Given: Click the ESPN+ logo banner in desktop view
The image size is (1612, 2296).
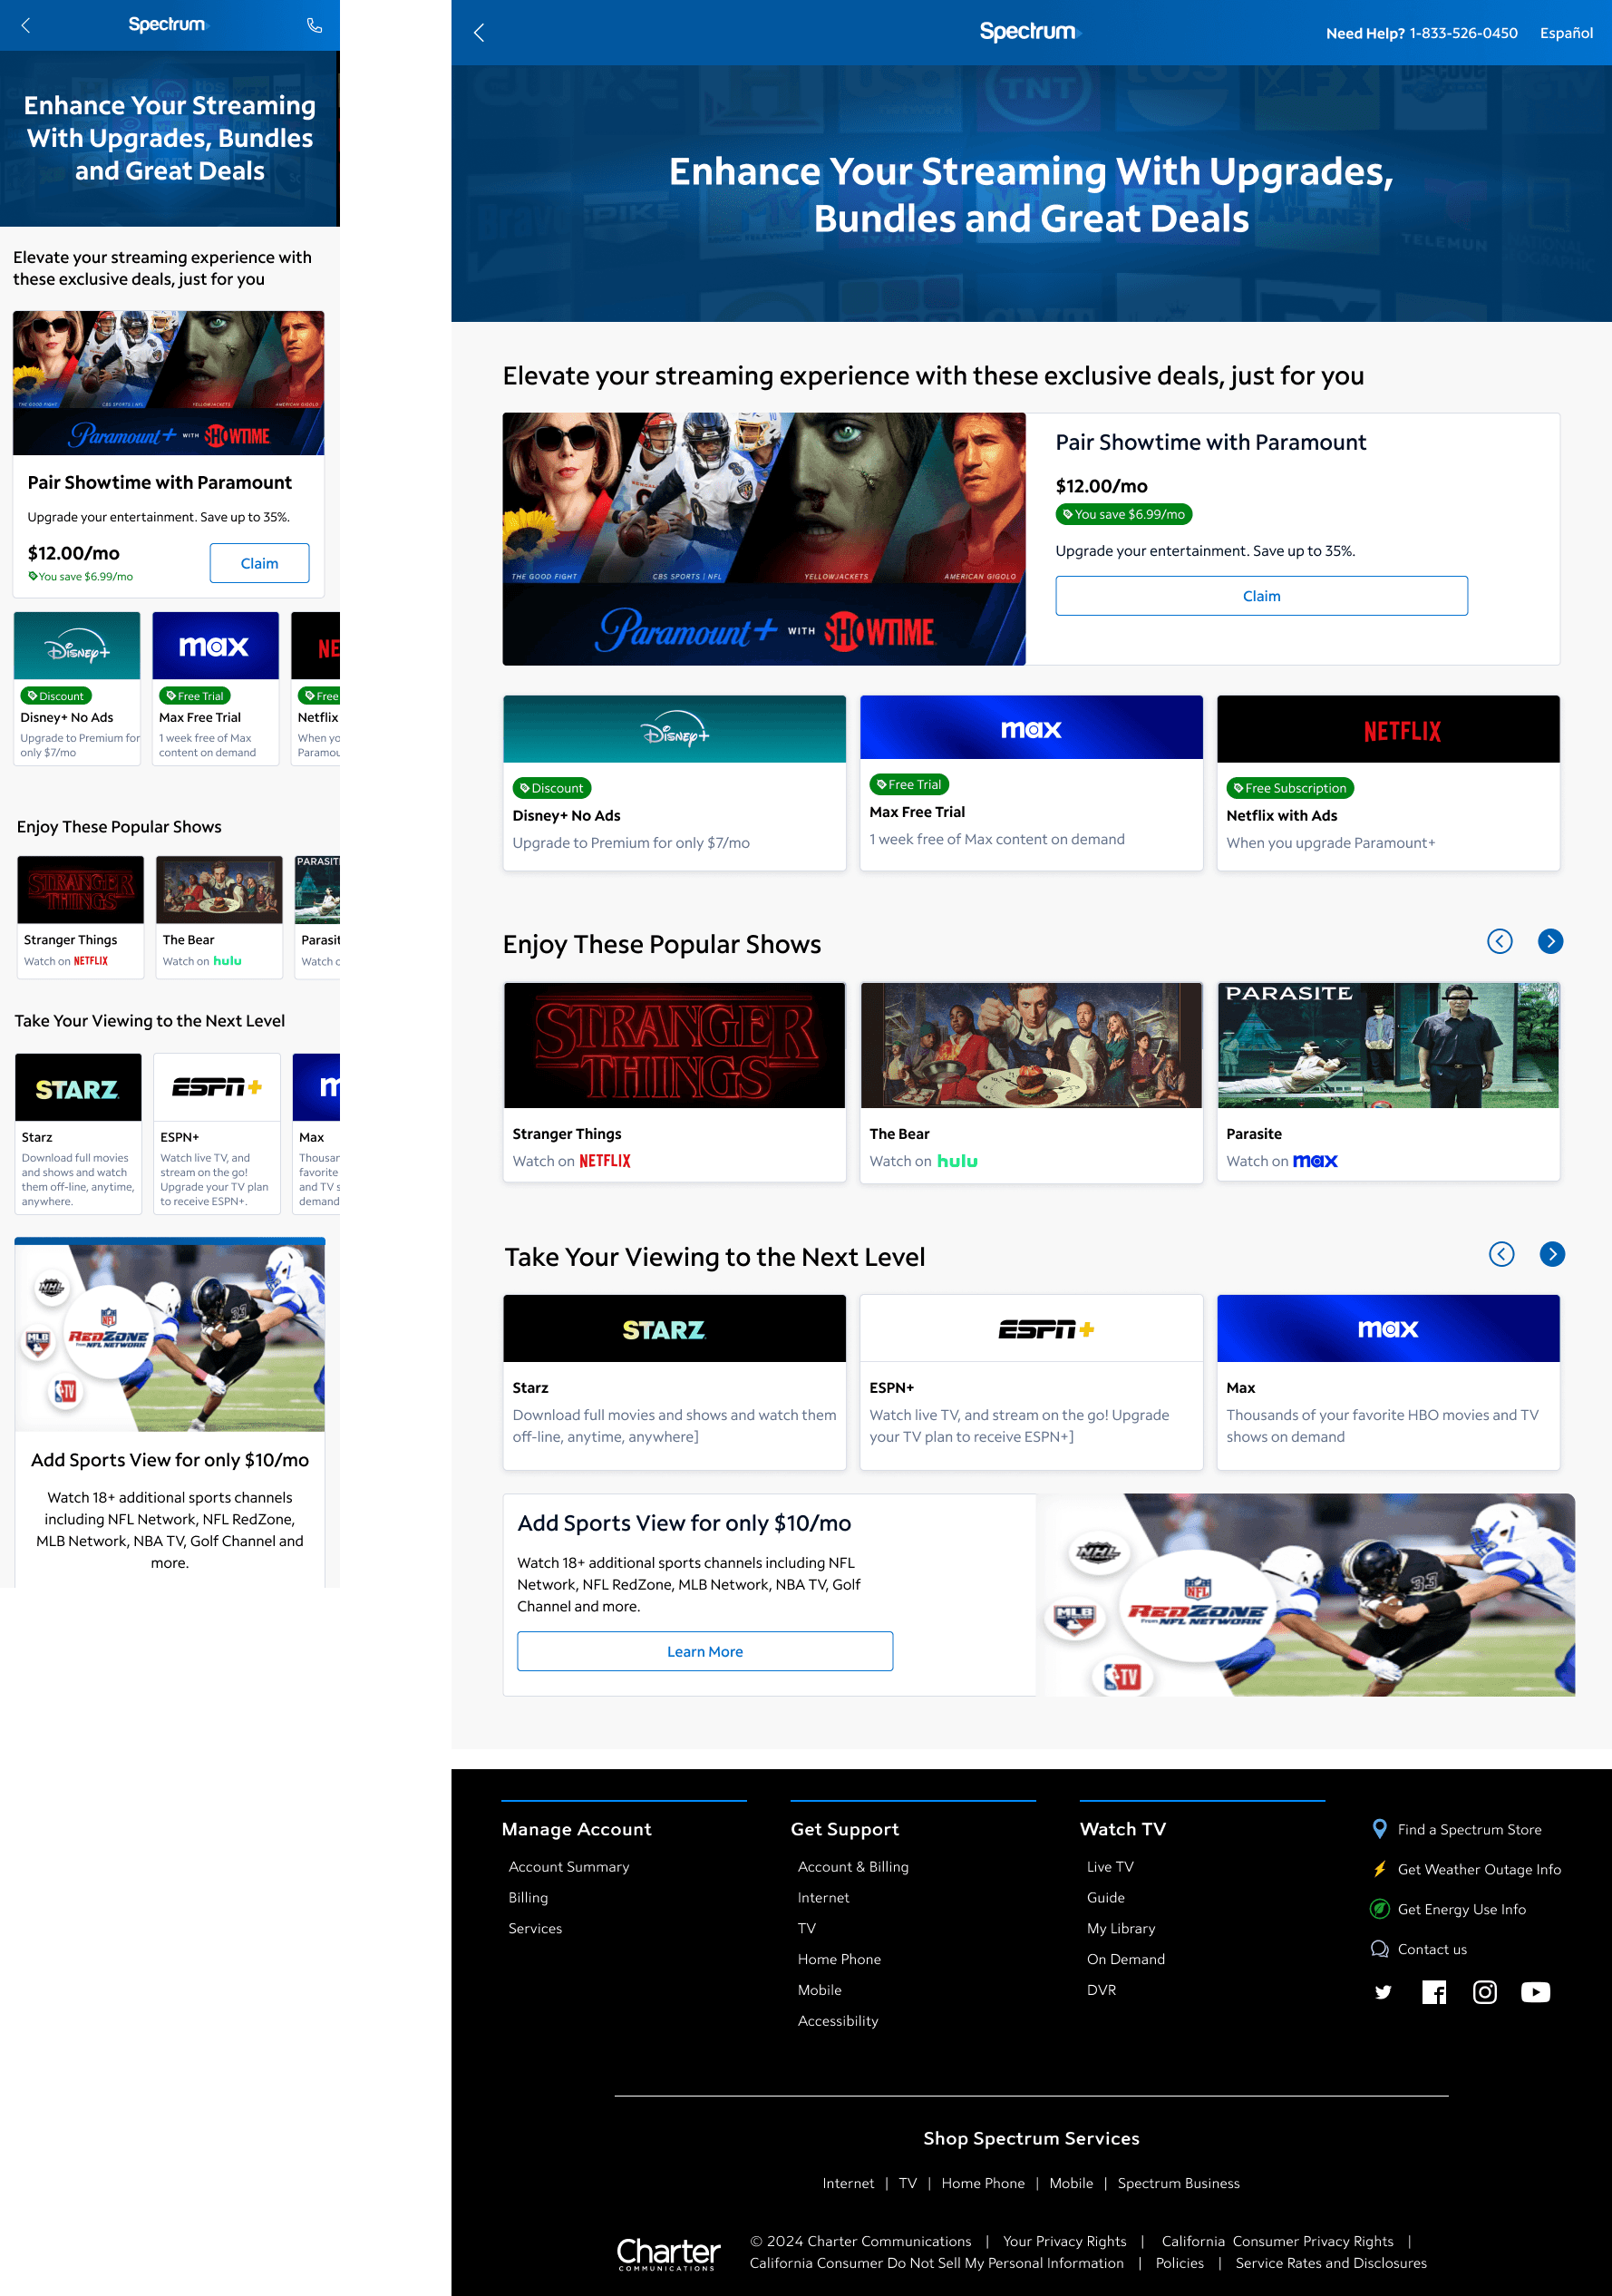Looking at the screenshot, I should (1031, 1329).
